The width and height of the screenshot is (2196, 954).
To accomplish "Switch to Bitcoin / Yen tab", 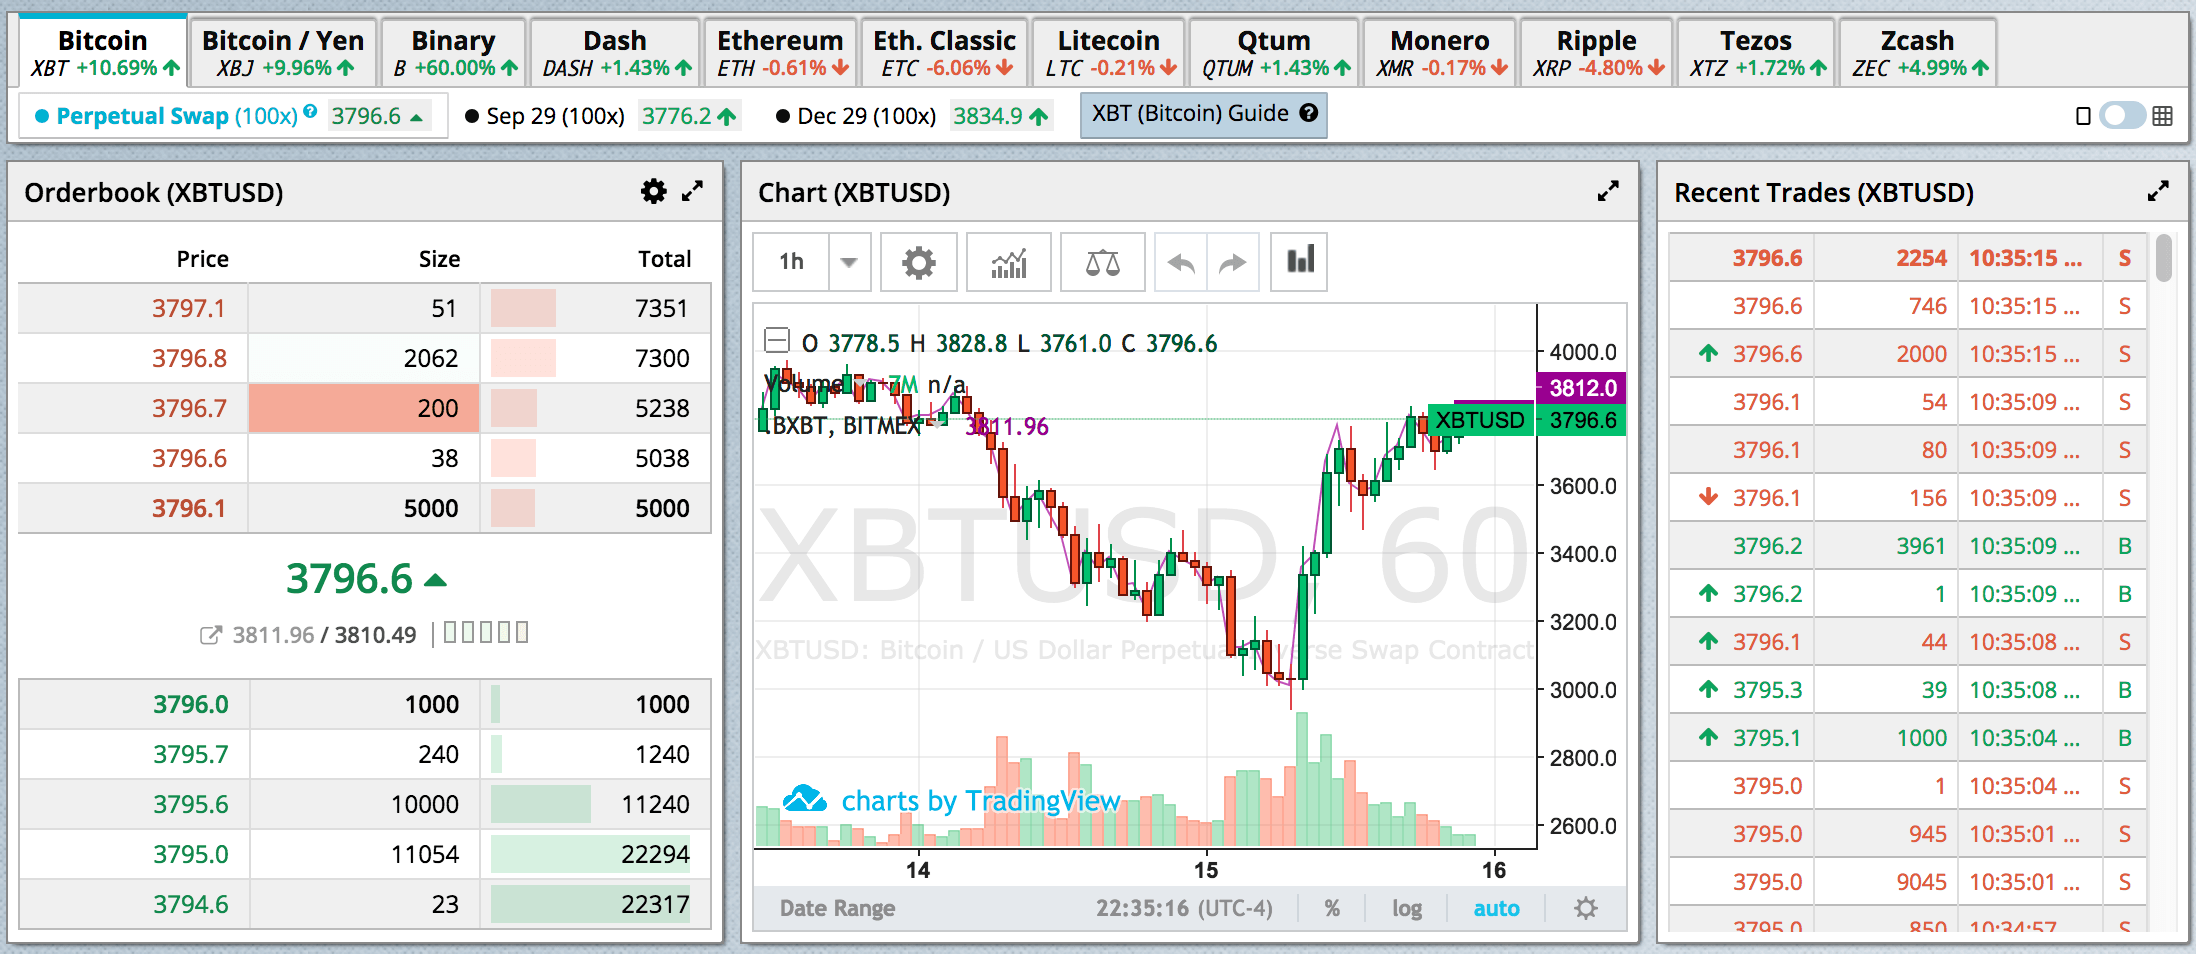I will click(x=283, y=51).
